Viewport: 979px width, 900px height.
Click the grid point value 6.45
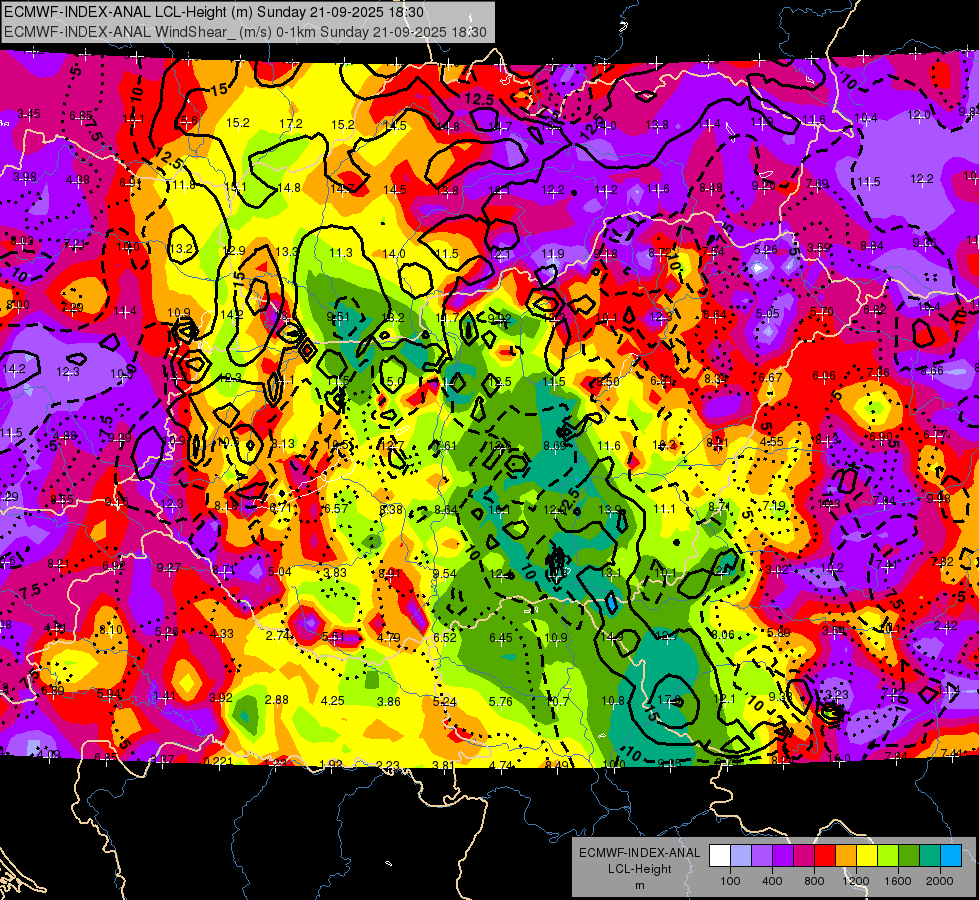pos(501,638)
